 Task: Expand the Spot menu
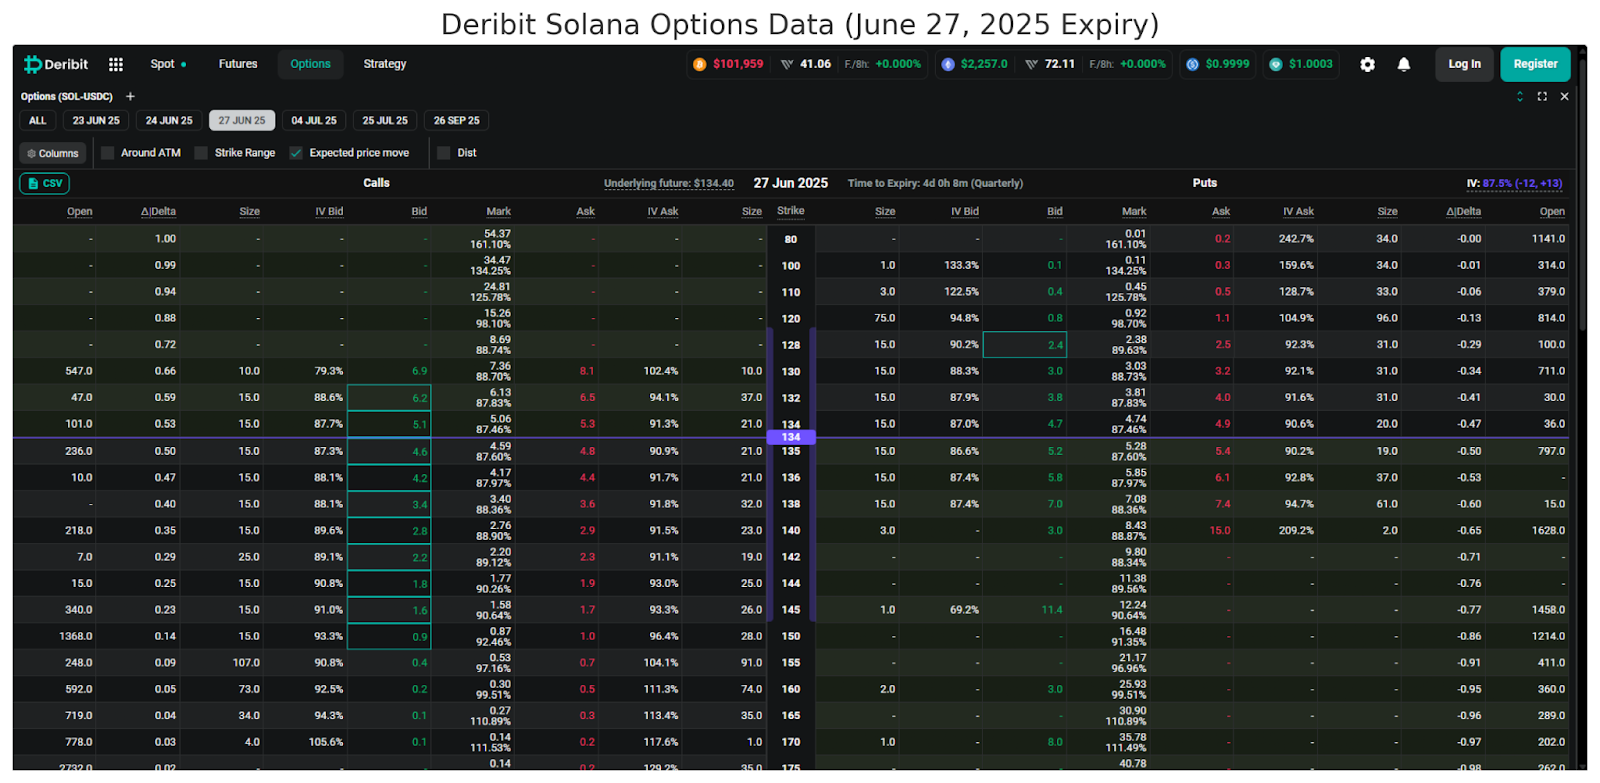[x=168, y=64]
